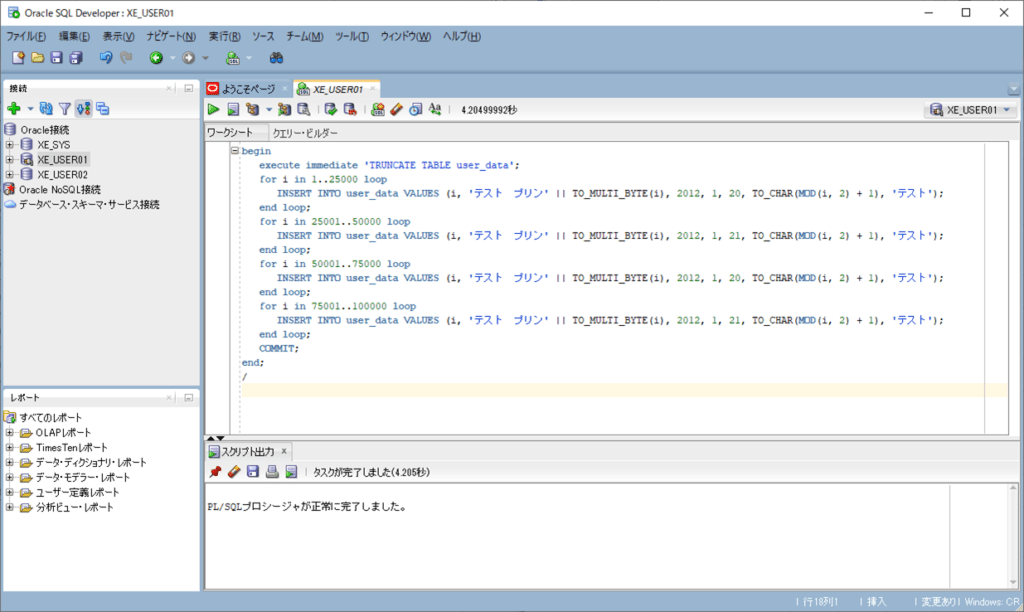Close the XE_USER01 worksheet tab
This screenshot has height=612, width=1024.
(373, 88)
